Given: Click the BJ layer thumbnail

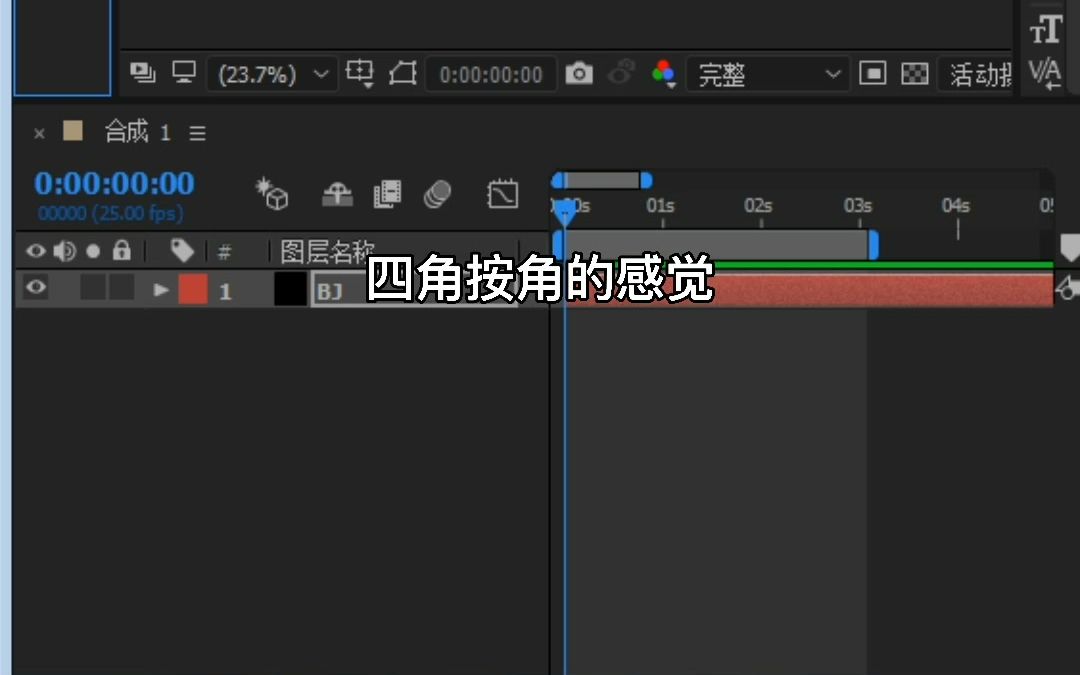Looking at the screenshot, I should [x=290, y=289].
